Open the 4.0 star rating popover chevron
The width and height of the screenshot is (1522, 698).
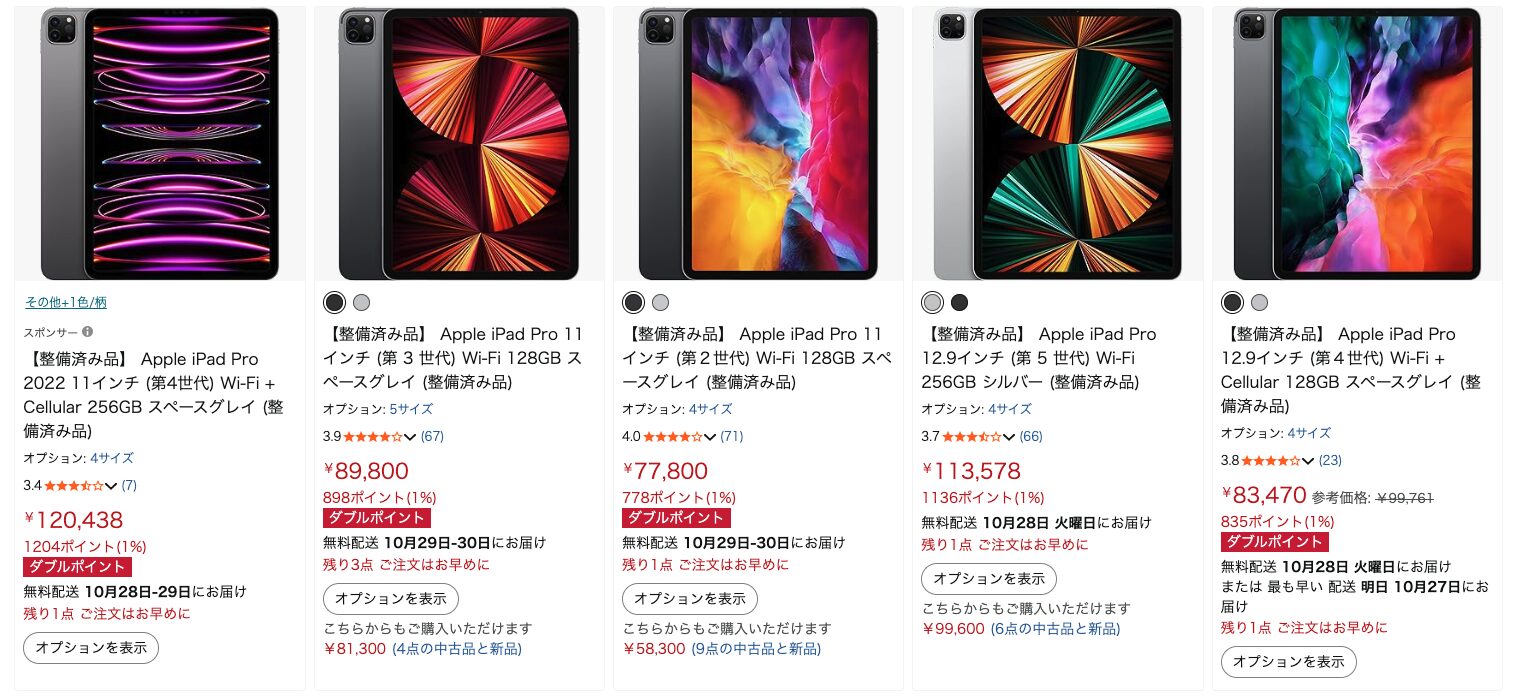710,437
